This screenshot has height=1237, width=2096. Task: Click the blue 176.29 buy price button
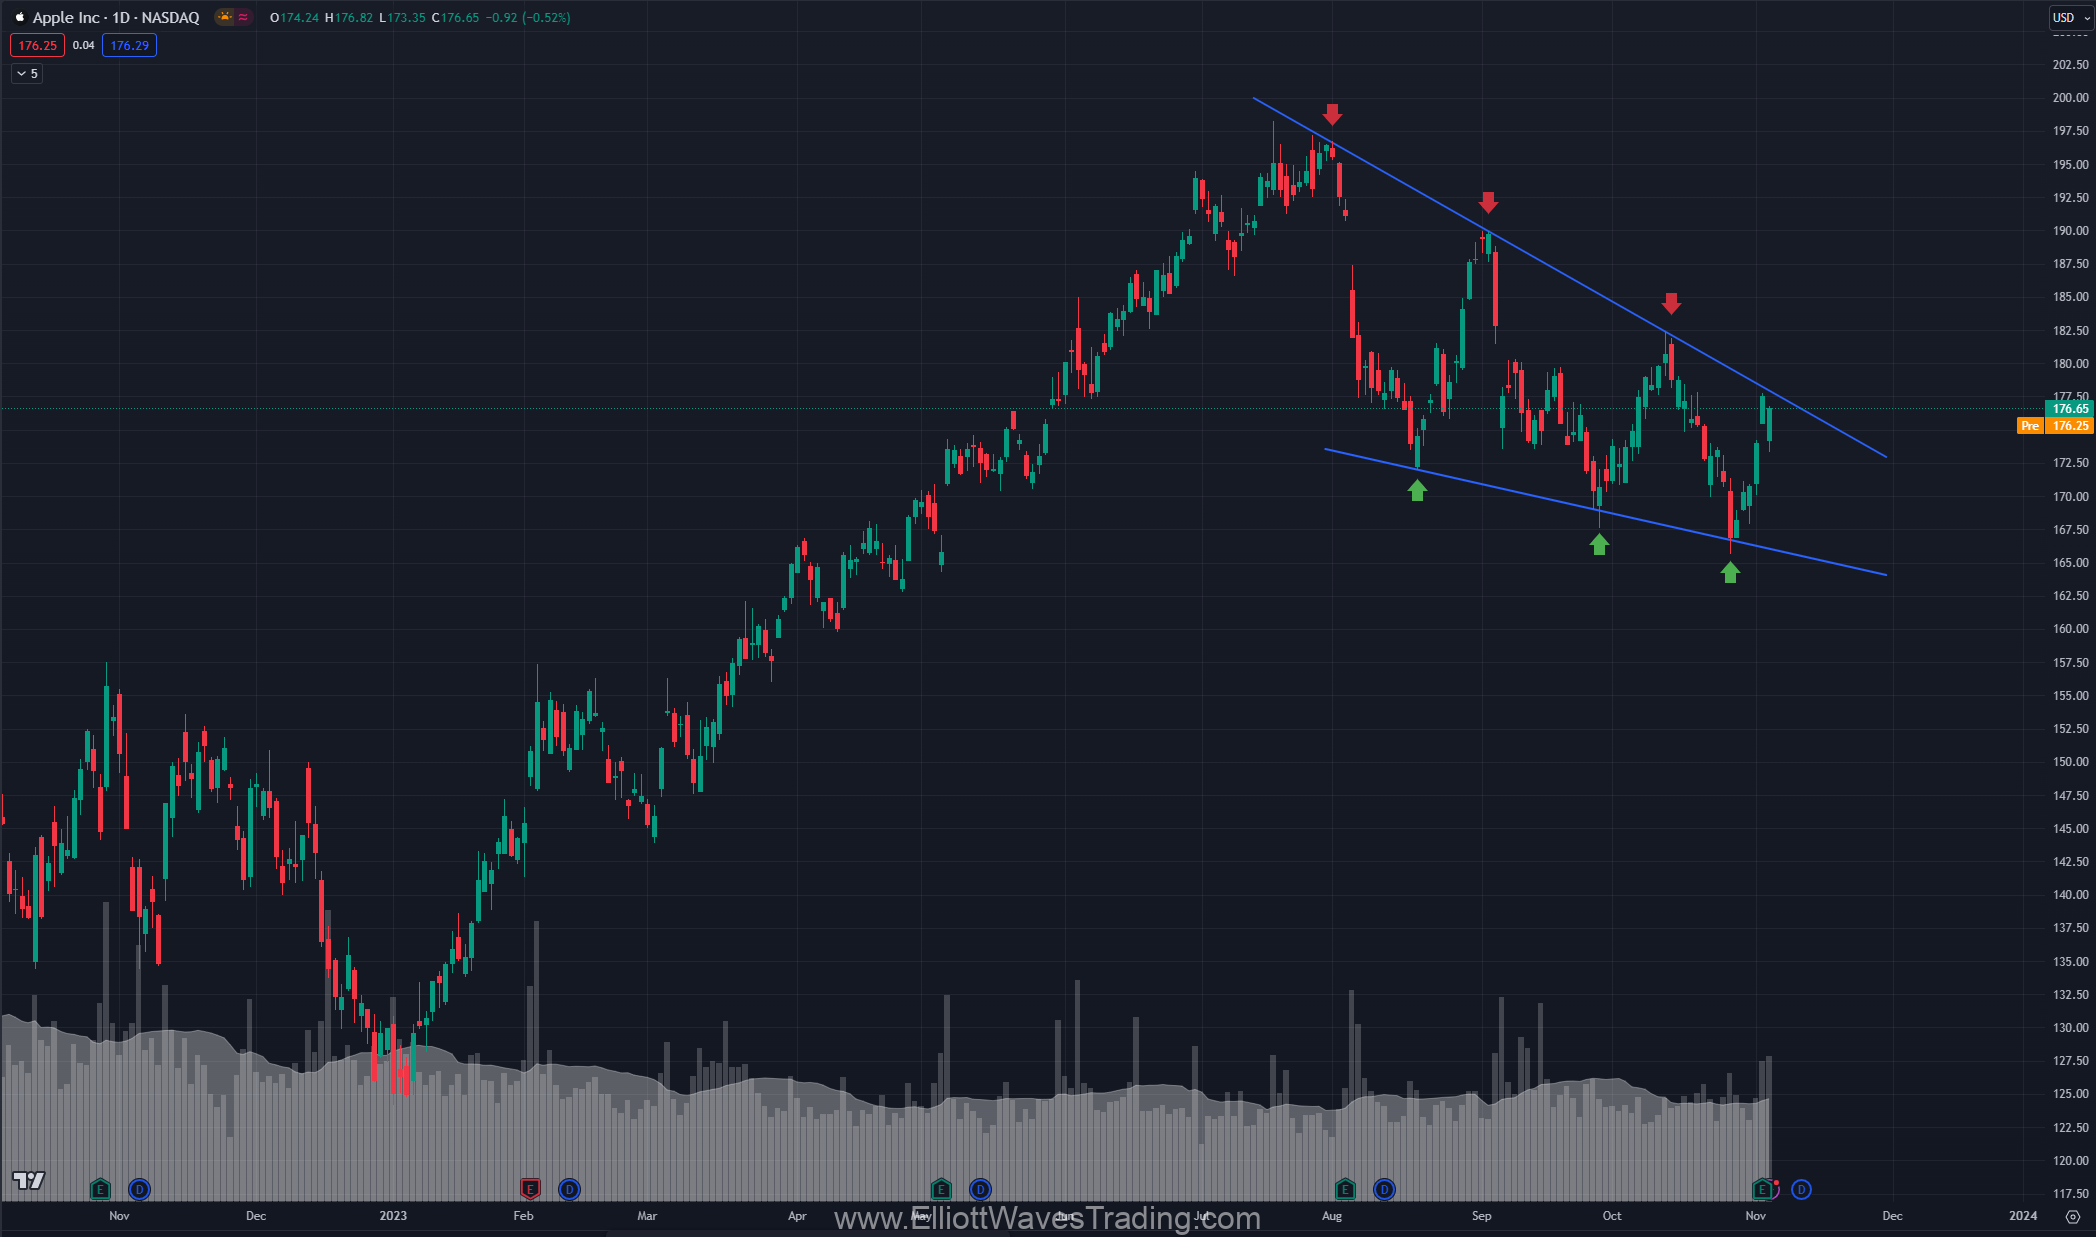click(x=129, y=45)
